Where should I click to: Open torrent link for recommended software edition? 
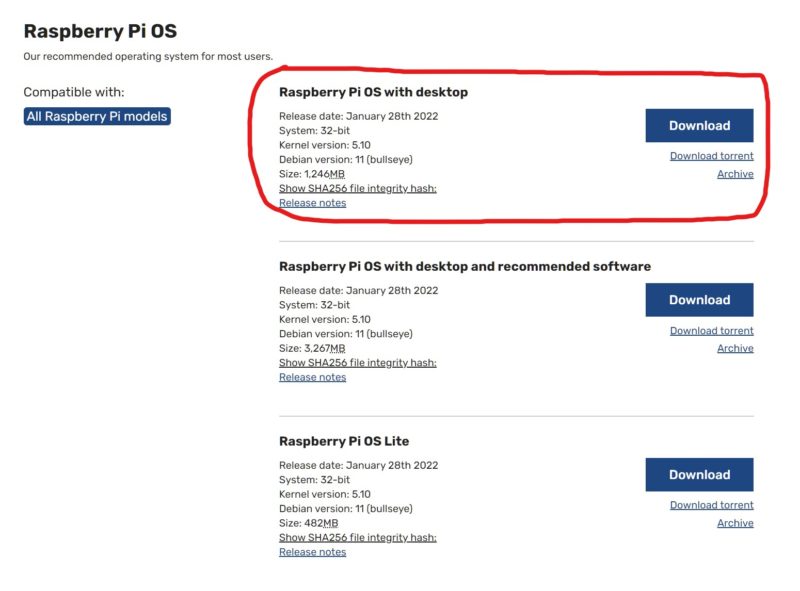click(711, 331)
